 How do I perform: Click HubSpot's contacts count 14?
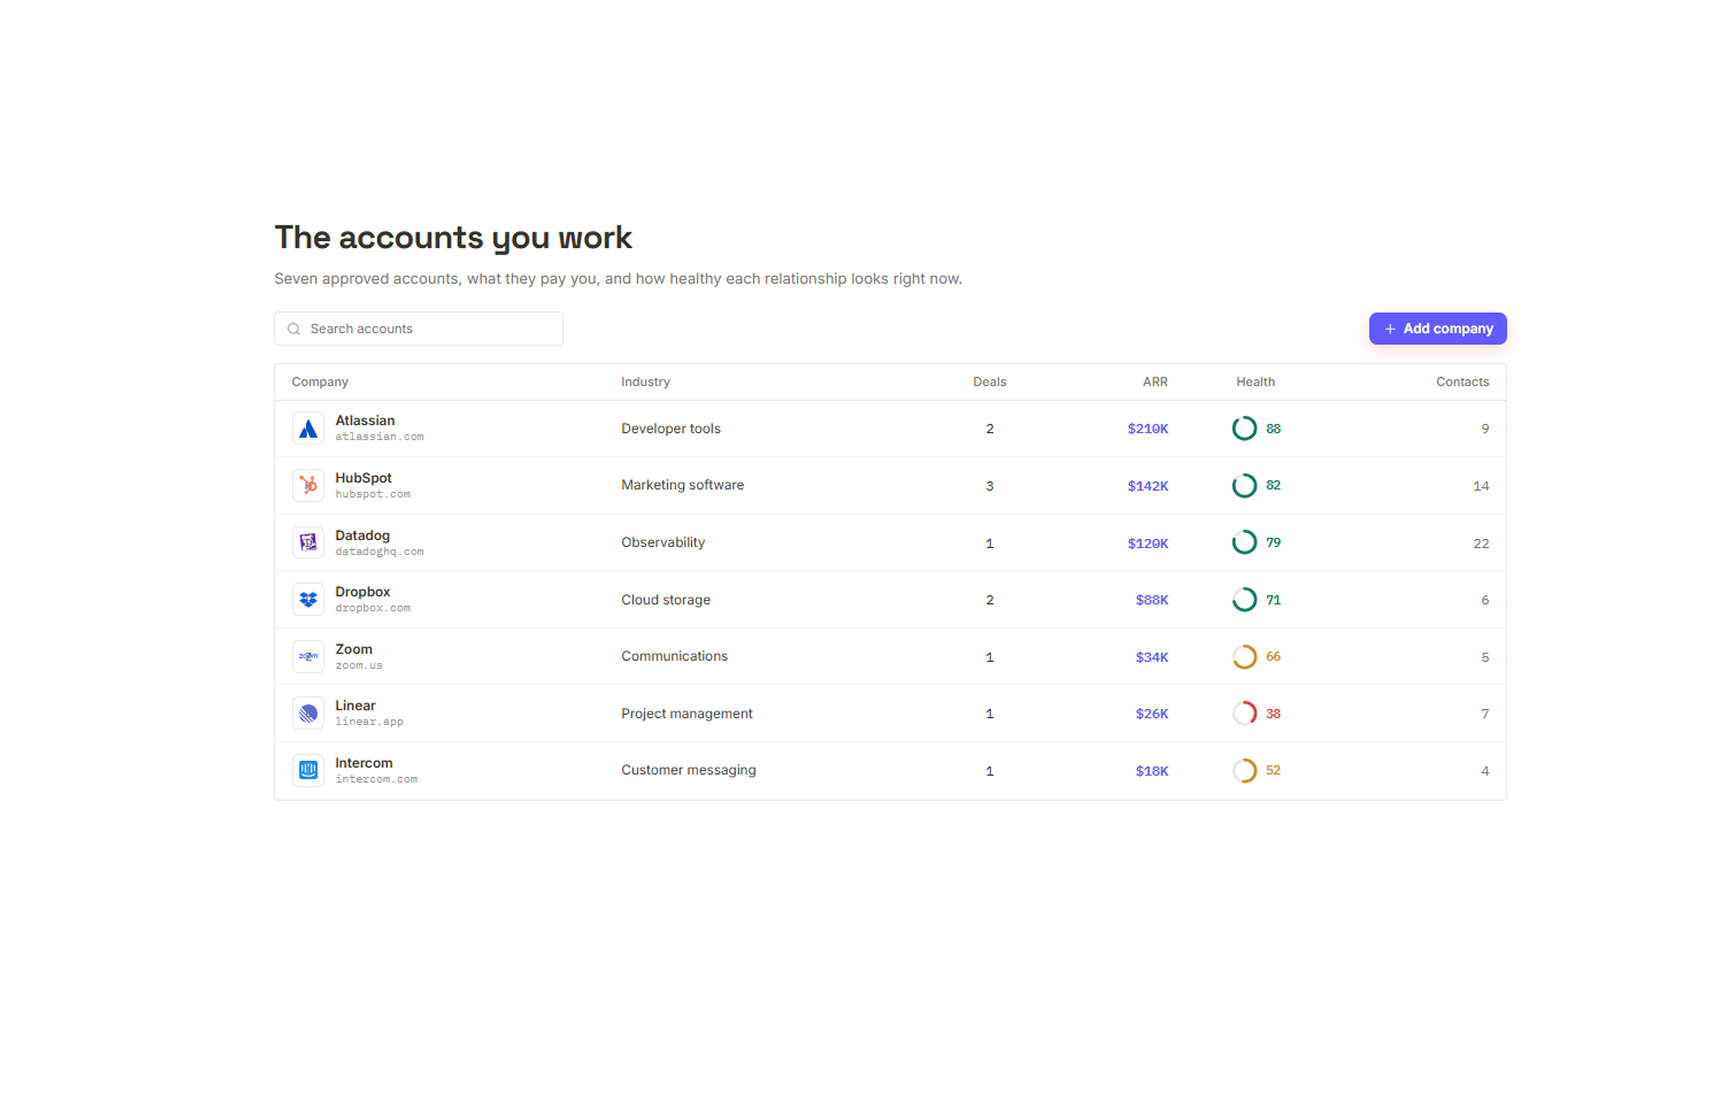1481,486
